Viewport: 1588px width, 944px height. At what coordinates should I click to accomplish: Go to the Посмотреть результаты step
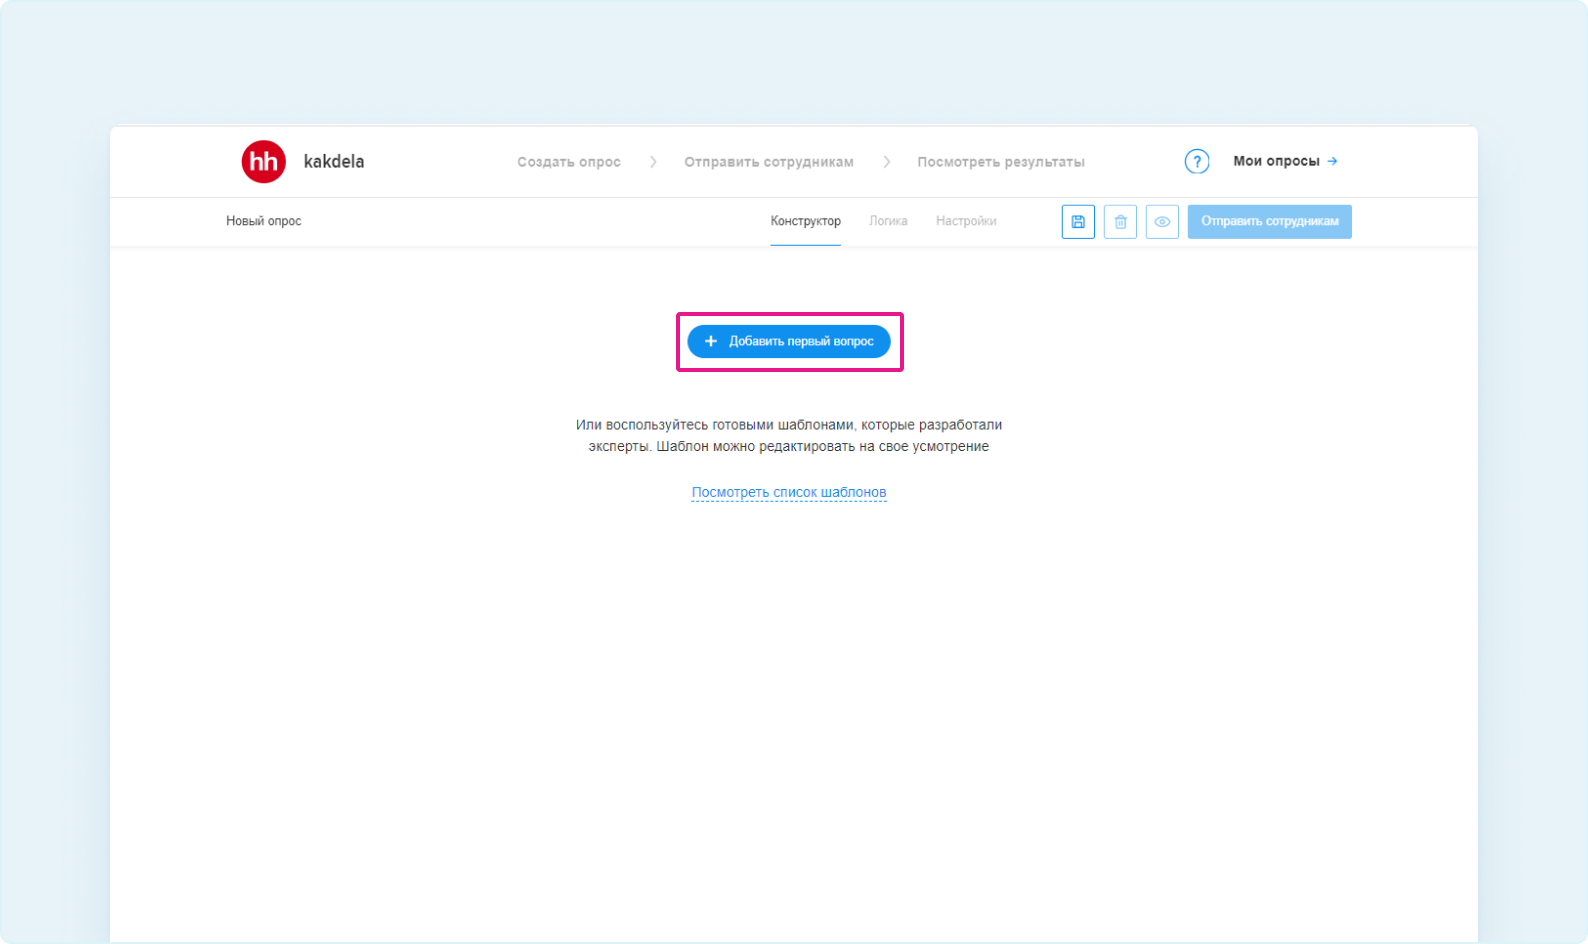click(x=1001, y=162)
